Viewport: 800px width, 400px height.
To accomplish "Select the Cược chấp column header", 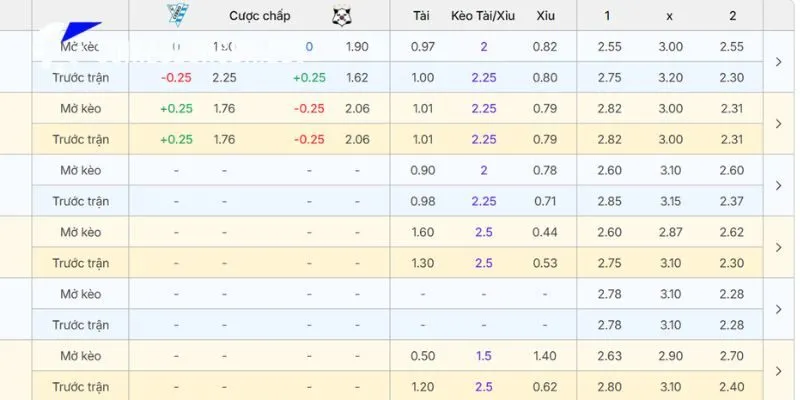I will tap(259, 16).
